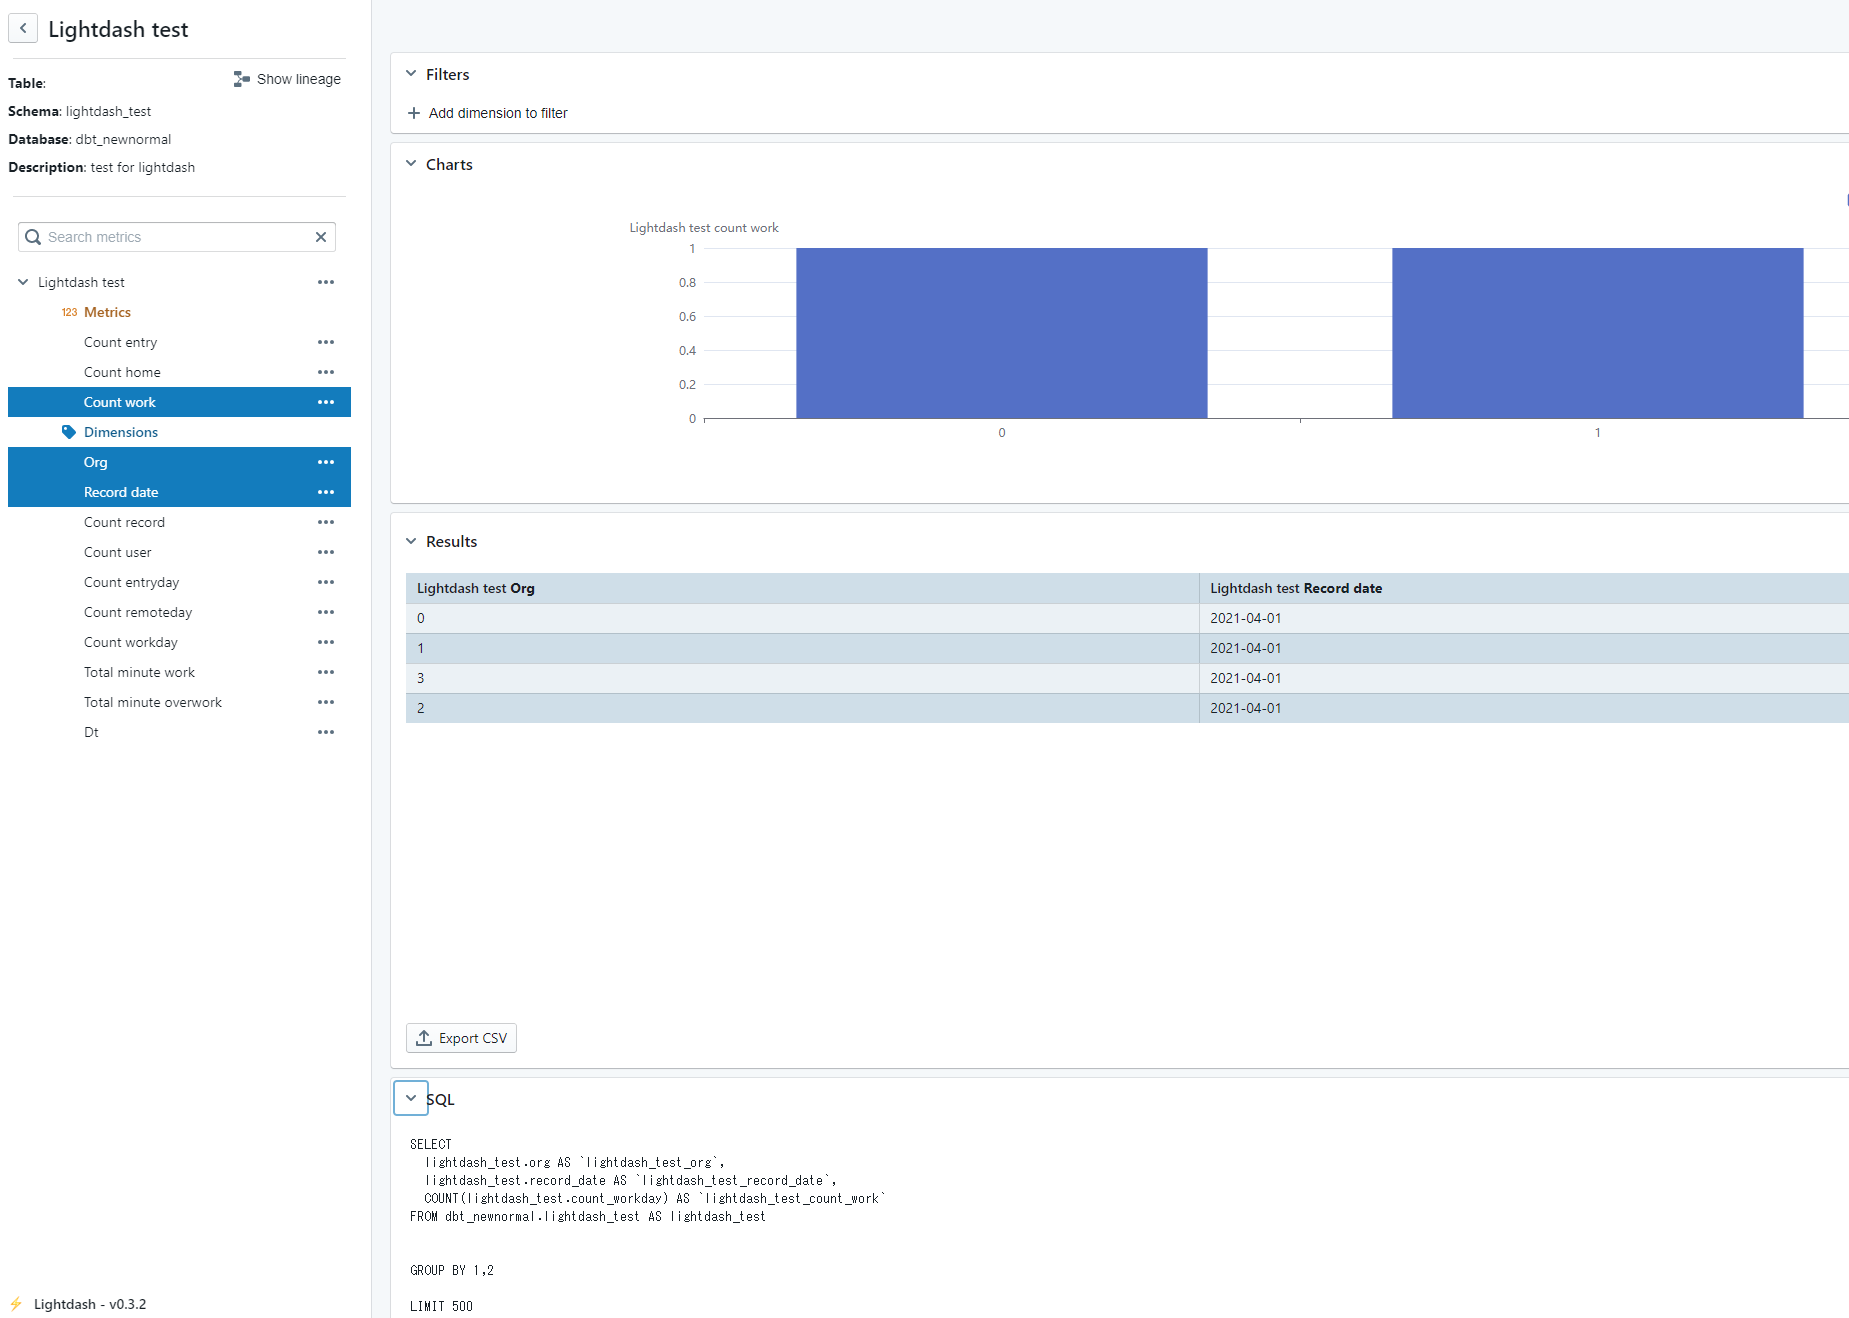The width and height of the screenshot is (1849, 1318).
Task: Open options for the Count work metric
Action: (325, 402)
